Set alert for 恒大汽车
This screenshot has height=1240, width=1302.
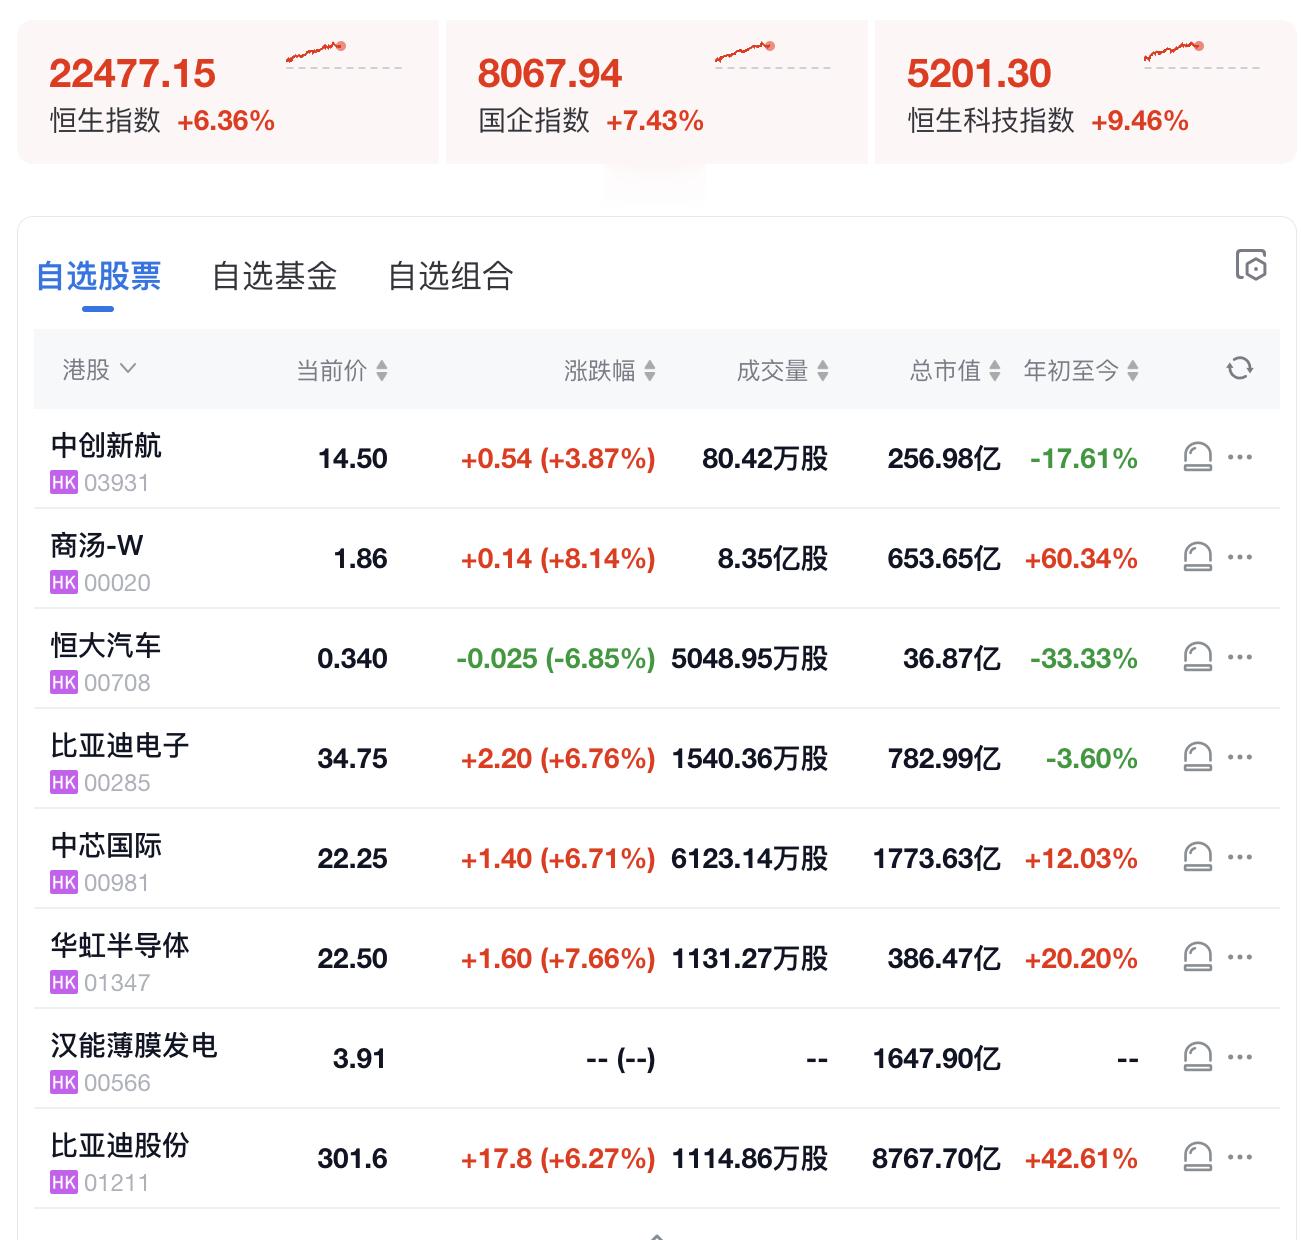[1197, 658]
